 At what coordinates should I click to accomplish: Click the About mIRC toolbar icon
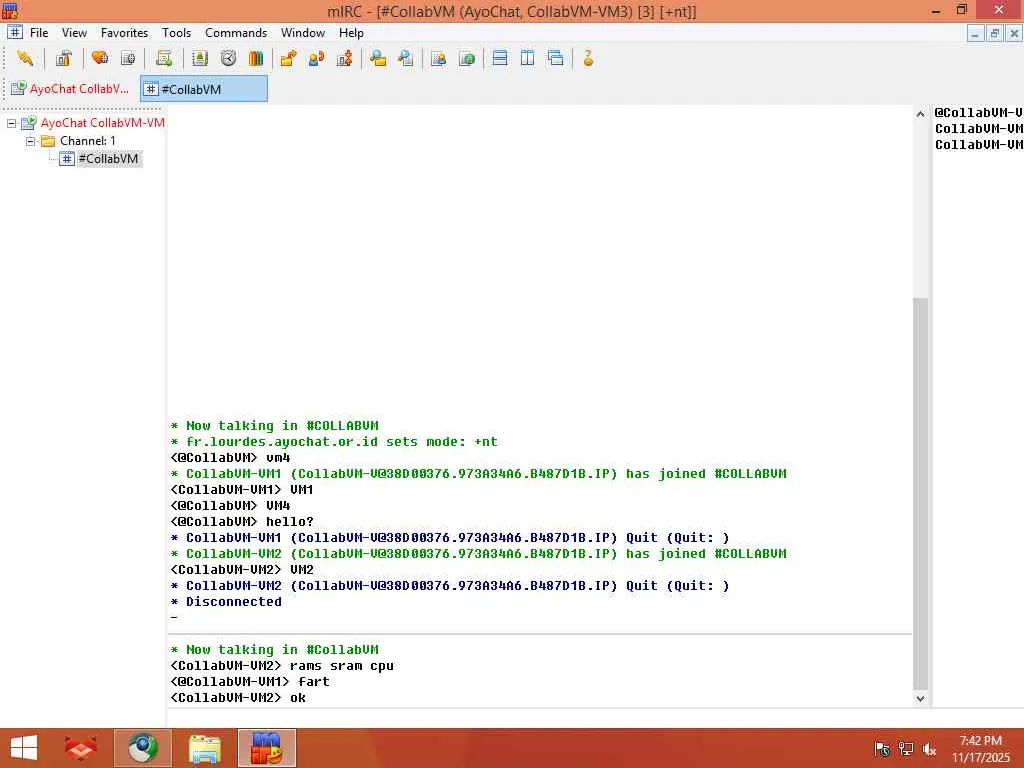tap(588, 59)
